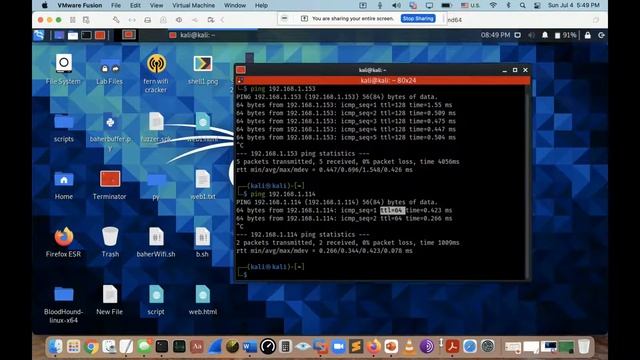Click the terminal window scrollbar
The image size is (640, 360).
coord(527,182)
